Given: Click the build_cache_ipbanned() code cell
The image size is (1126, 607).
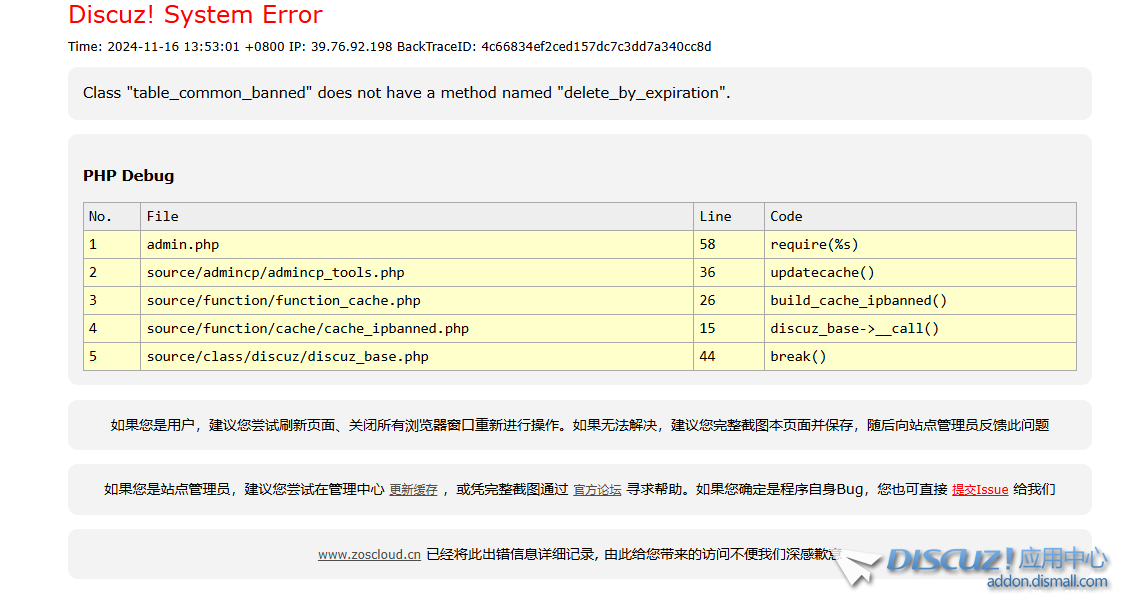Looking at the screenshot, I should [x=858, y=300].
